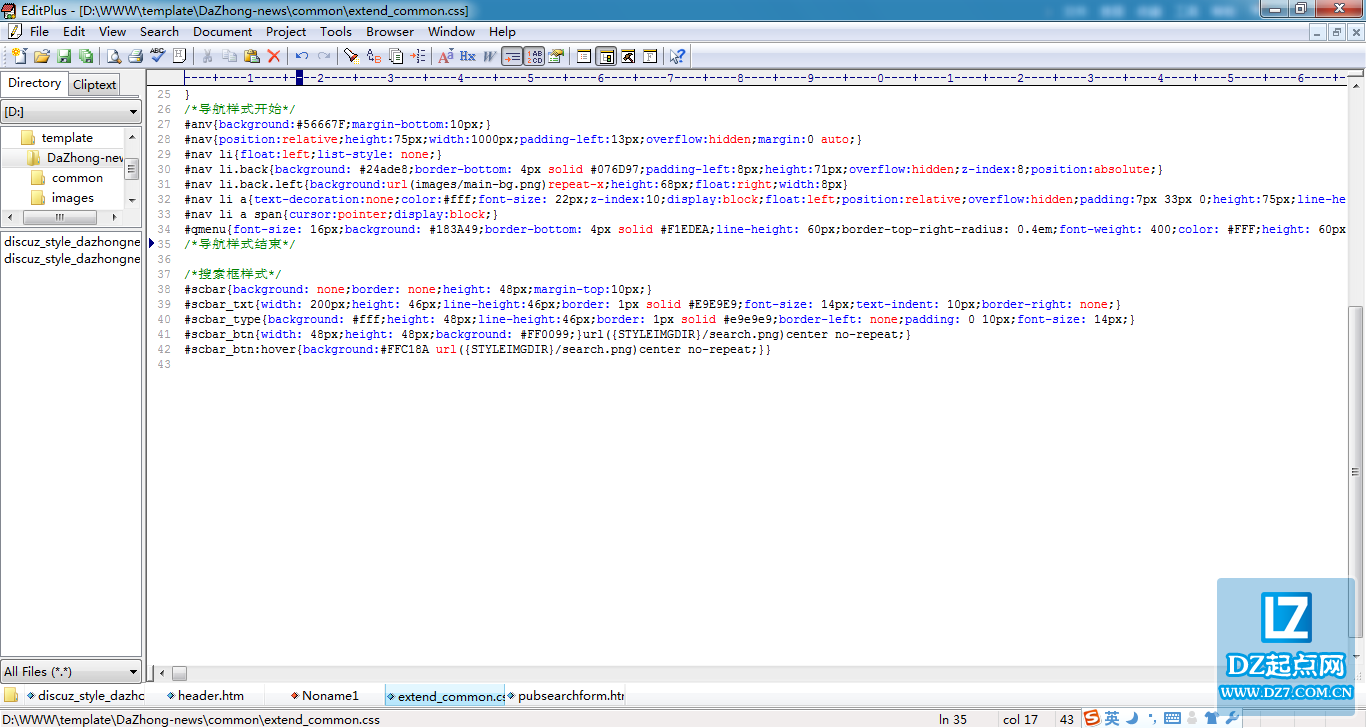Open the Search menu

click(159, 31)
